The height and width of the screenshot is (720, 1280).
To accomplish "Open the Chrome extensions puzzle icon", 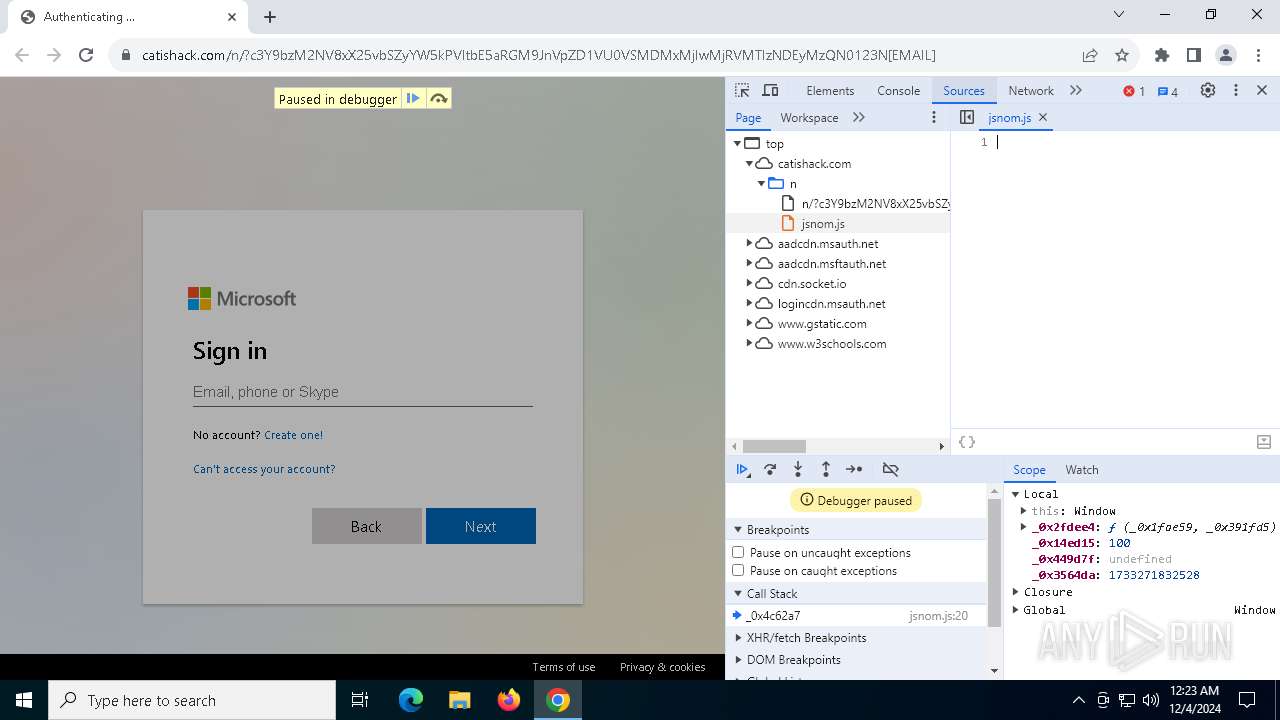I will [x=1161, y=55].
